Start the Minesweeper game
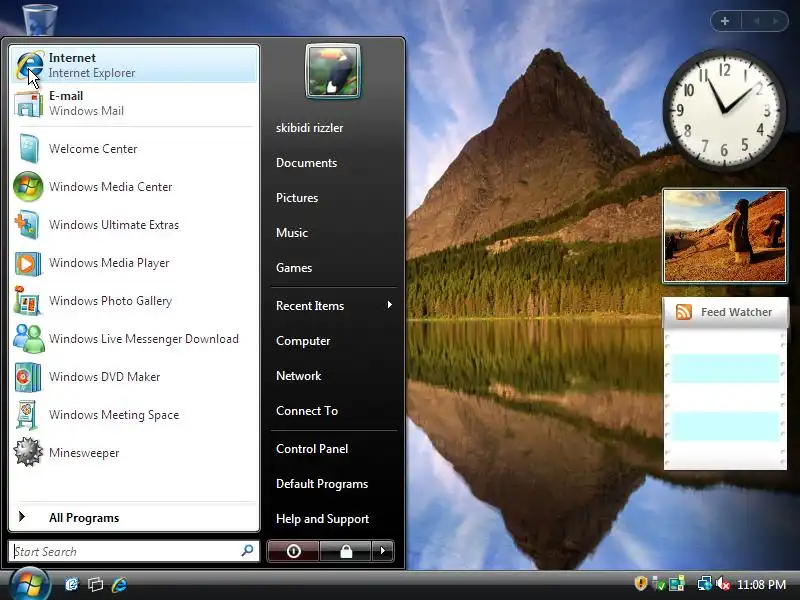 click(x=134, y=453)
